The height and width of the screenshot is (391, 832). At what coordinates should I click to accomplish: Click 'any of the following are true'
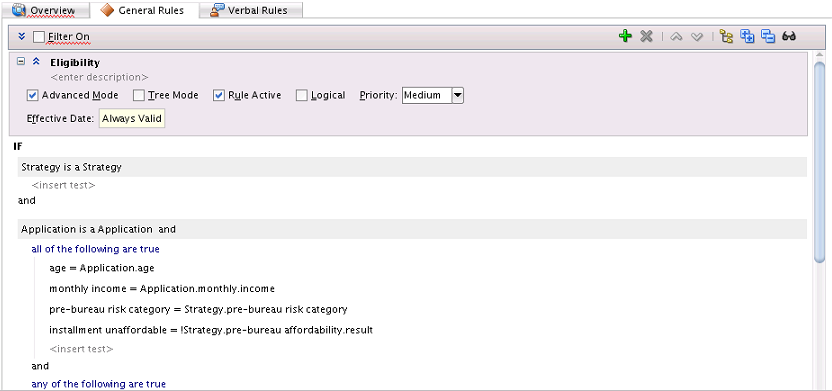[99, 384]
